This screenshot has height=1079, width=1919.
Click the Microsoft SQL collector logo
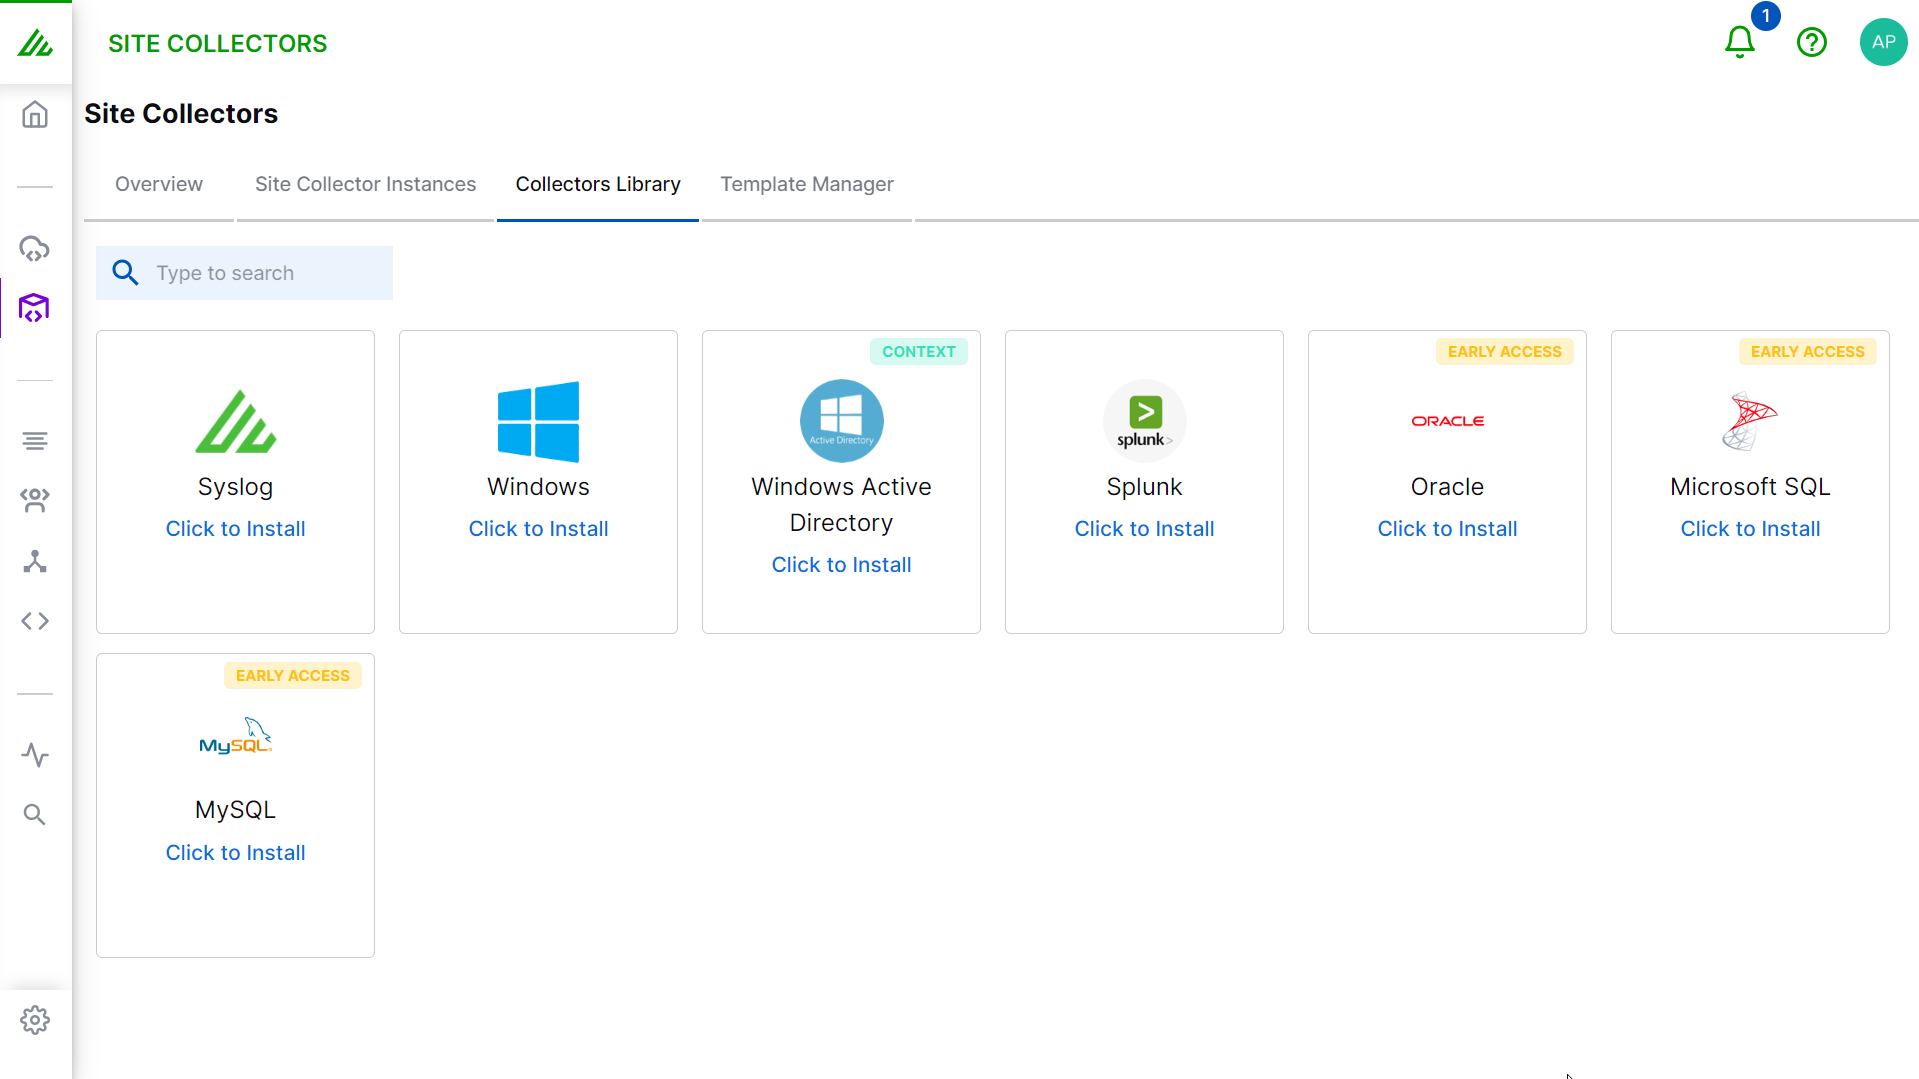point(1750,421)
